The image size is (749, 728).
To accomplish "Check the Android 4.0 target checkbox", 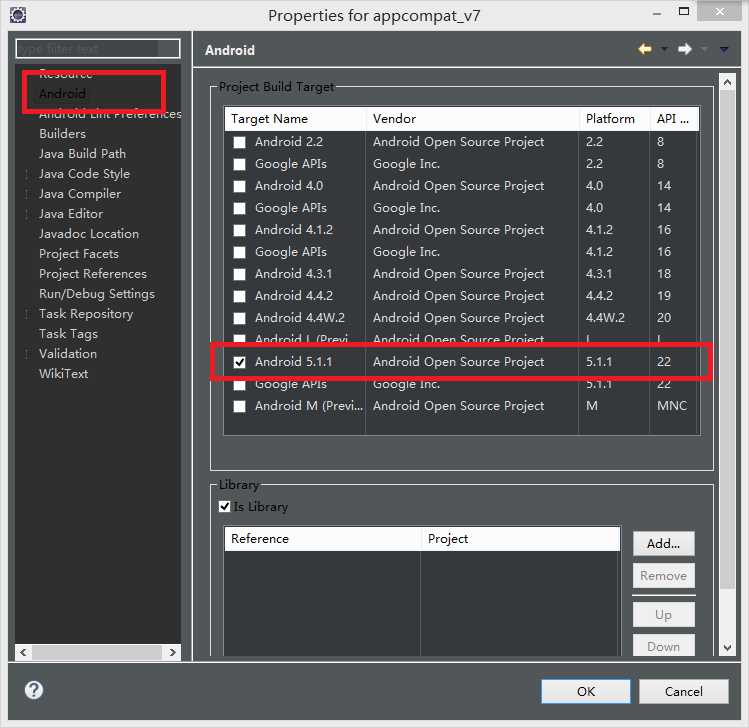I will point(239,186).
